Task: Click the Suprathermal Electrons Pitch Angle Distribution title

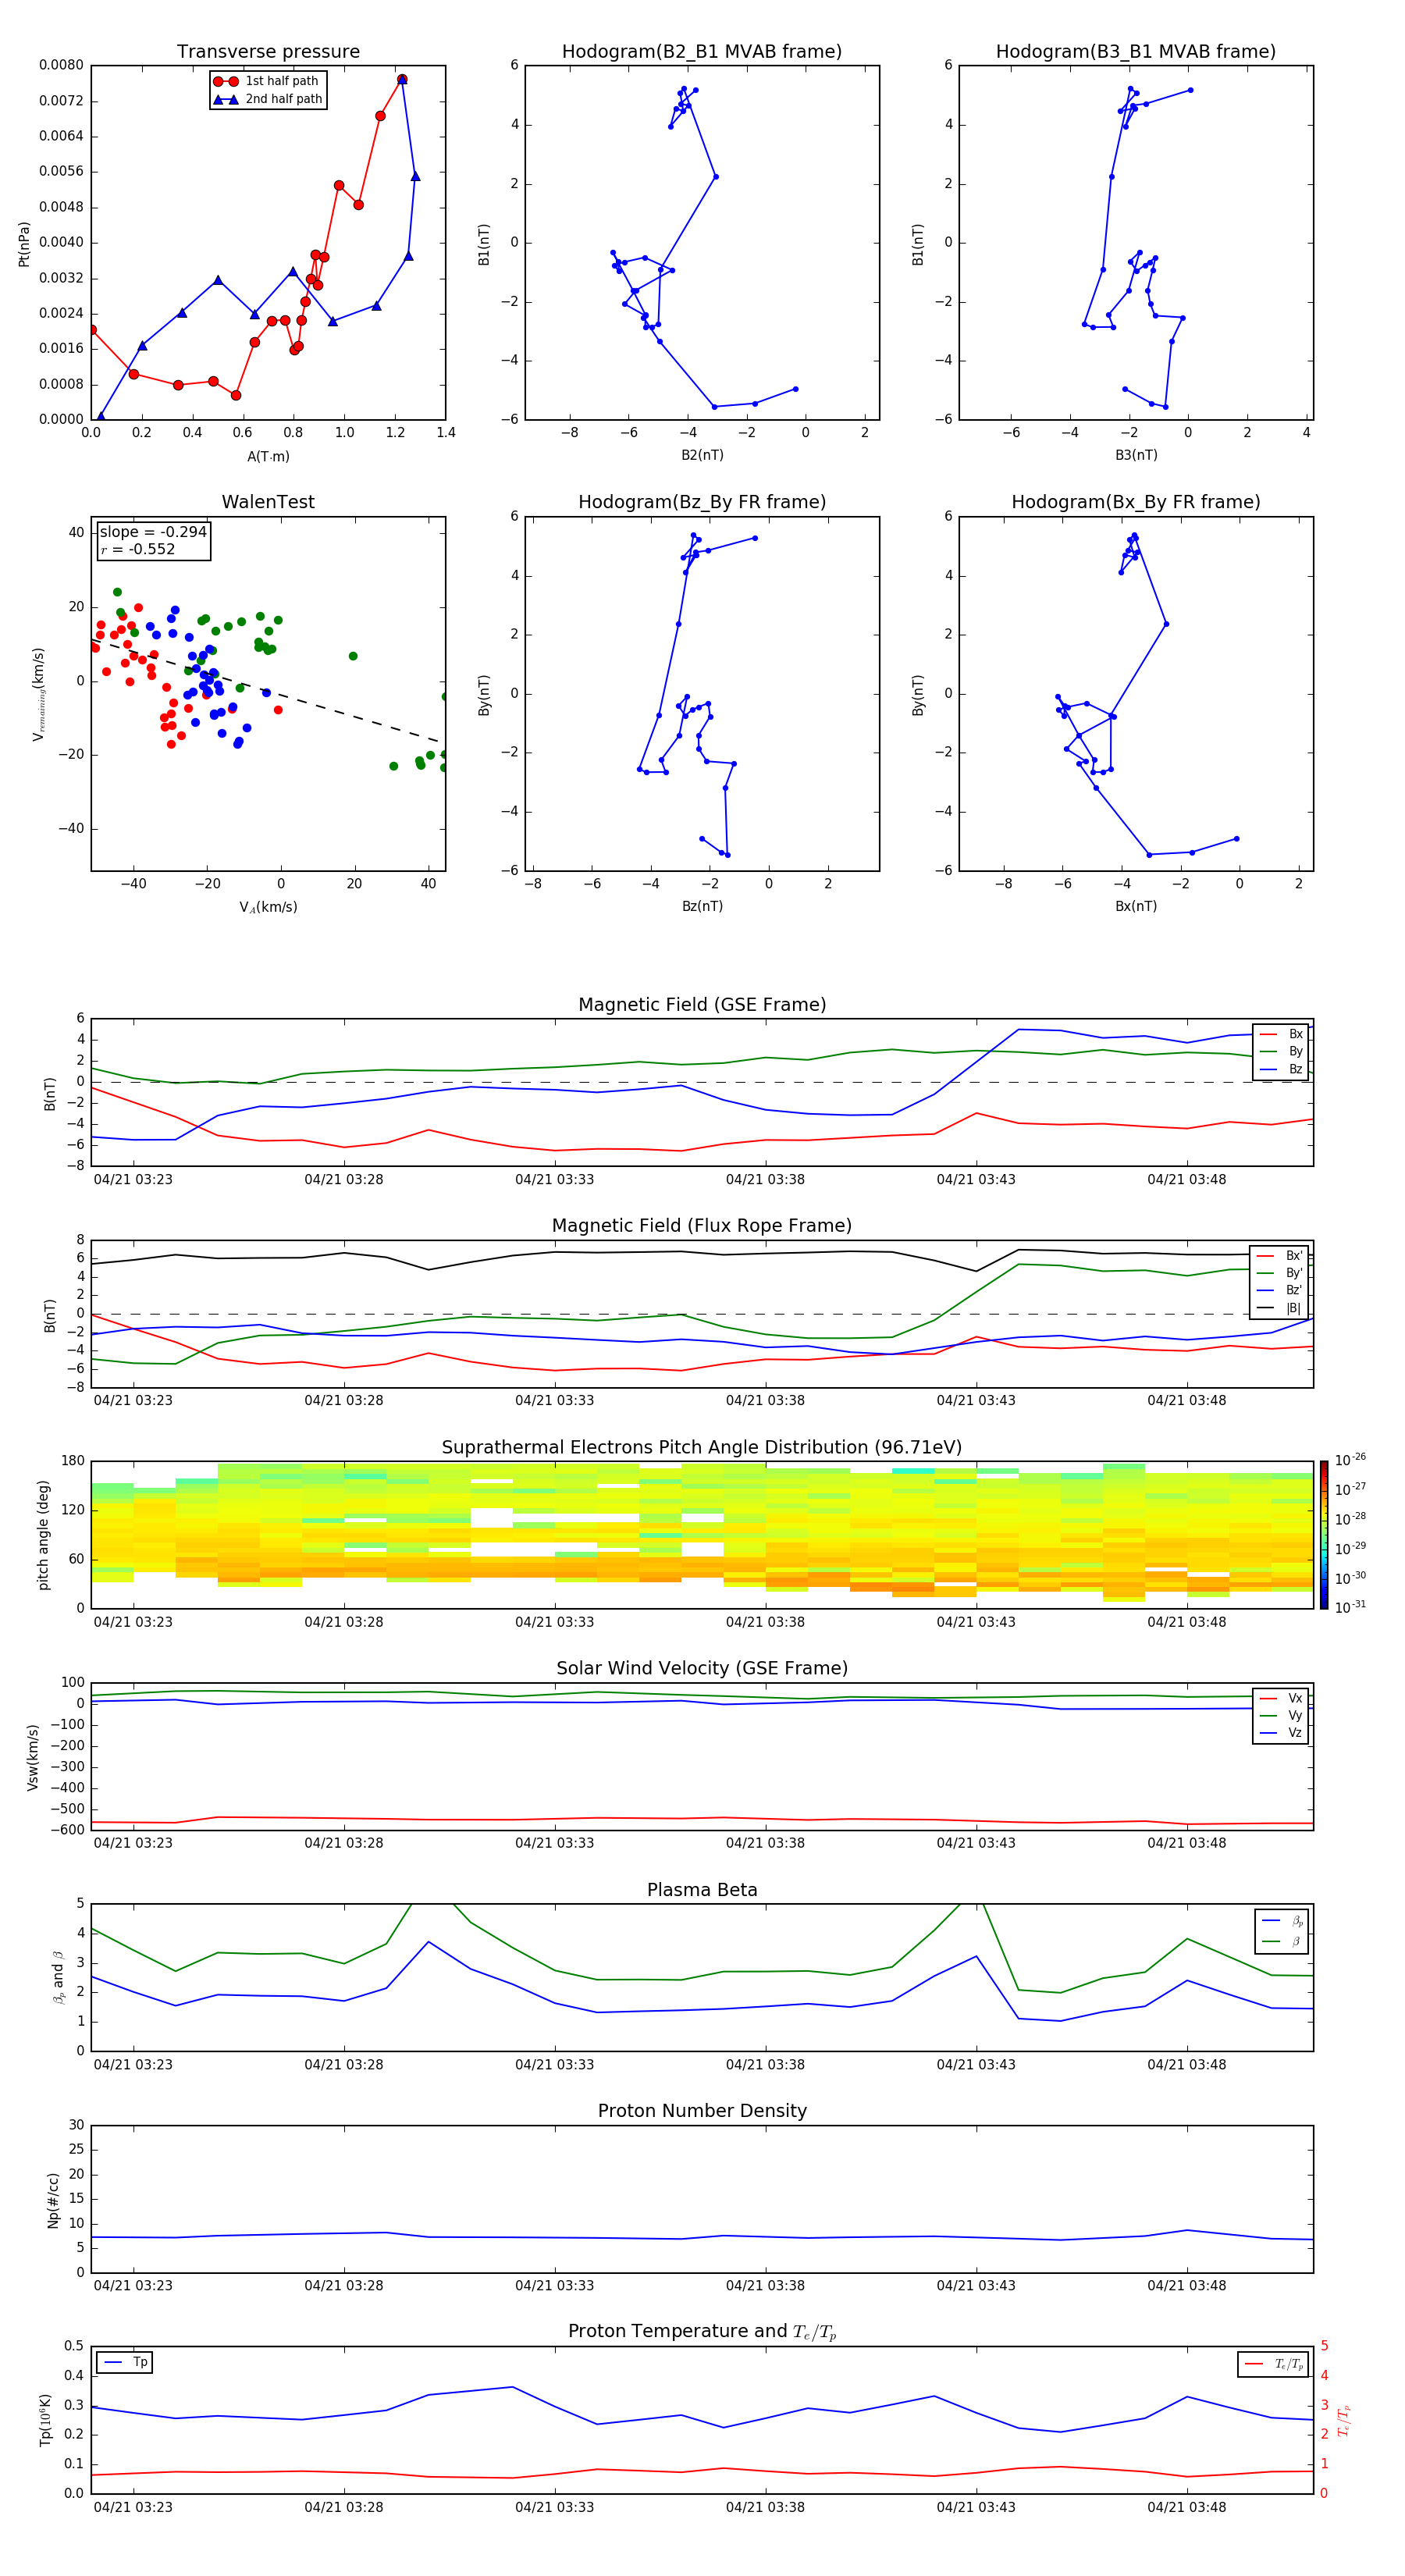Action: click(702, 1448)
